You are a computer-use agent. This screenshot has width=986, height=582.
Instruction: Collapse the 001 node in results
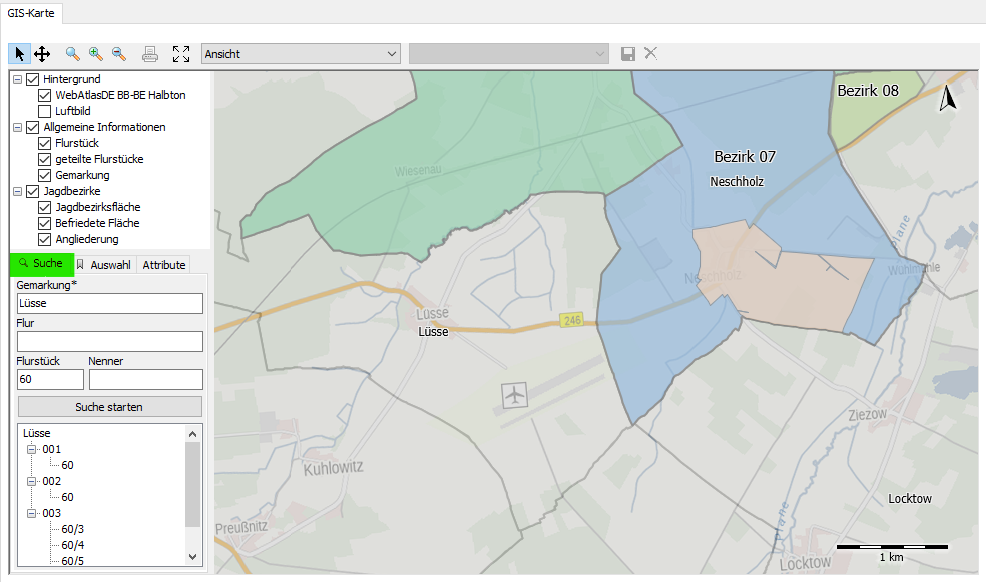(x=33, y=449)
